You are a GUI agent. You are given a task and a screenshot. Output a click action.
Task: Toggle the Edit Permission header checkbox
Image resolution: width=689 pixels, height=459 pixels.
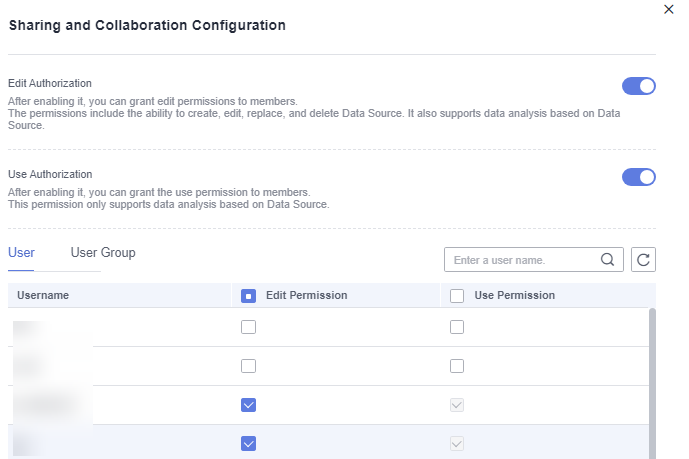[x=249, y=296]
